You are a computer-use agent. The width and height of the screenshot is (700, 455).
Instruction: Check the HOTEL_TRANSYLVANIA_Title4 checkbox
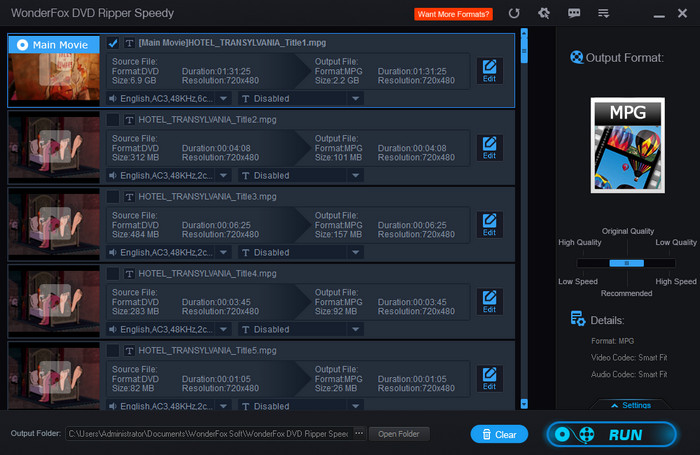(113, 273)
